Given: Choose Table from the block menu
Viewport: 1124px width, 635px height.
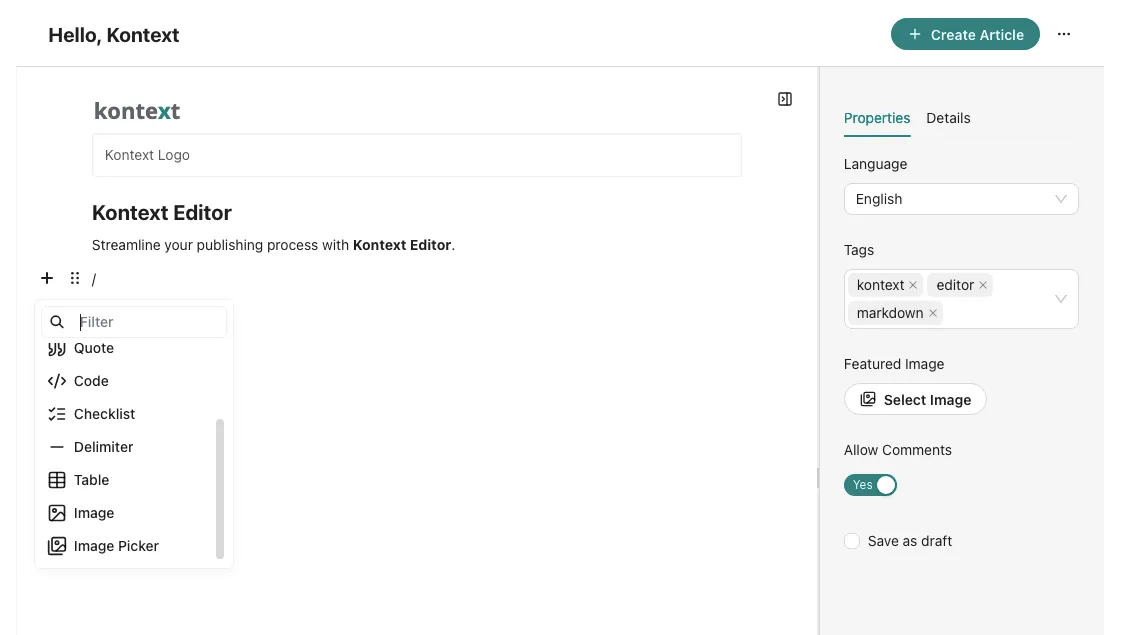Looking at the screenshot, I should pos(91,480).
